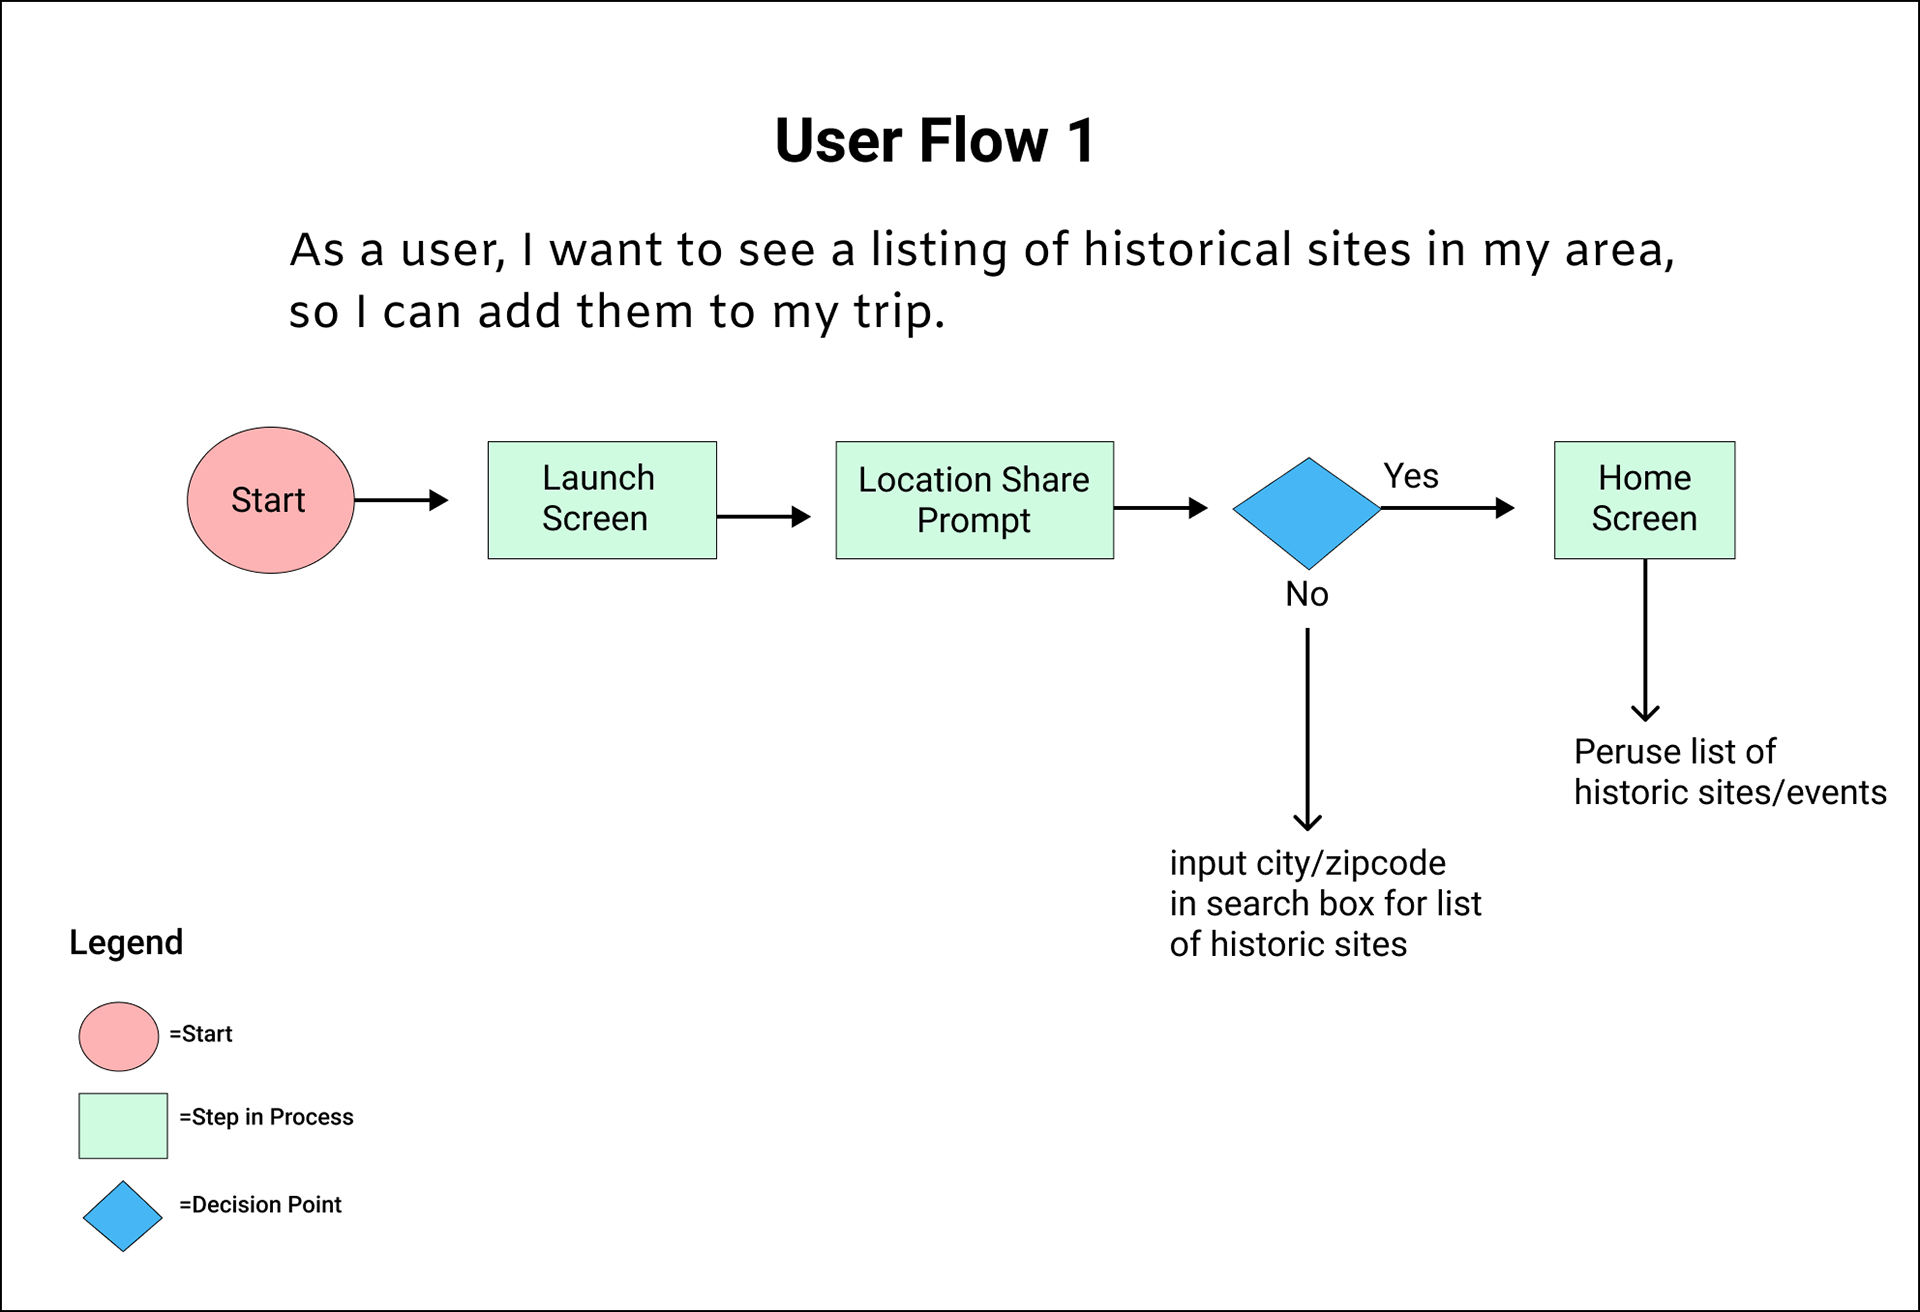Select the '=Start' legend label
The width and height of the screenshot is (1920, 1312).
tap(200, 1034)
